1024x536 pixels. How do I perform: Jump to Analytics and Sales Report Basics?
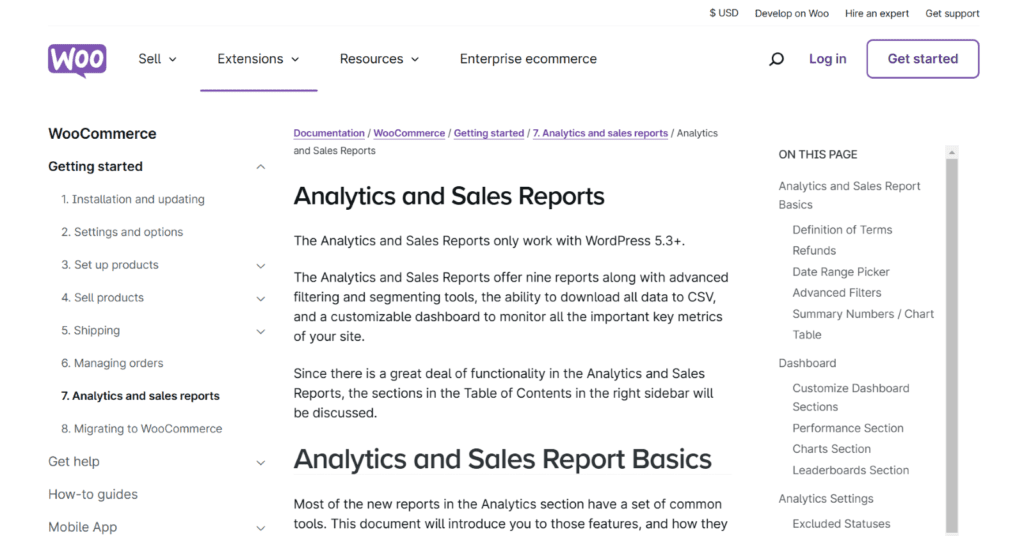coord(849,195)
